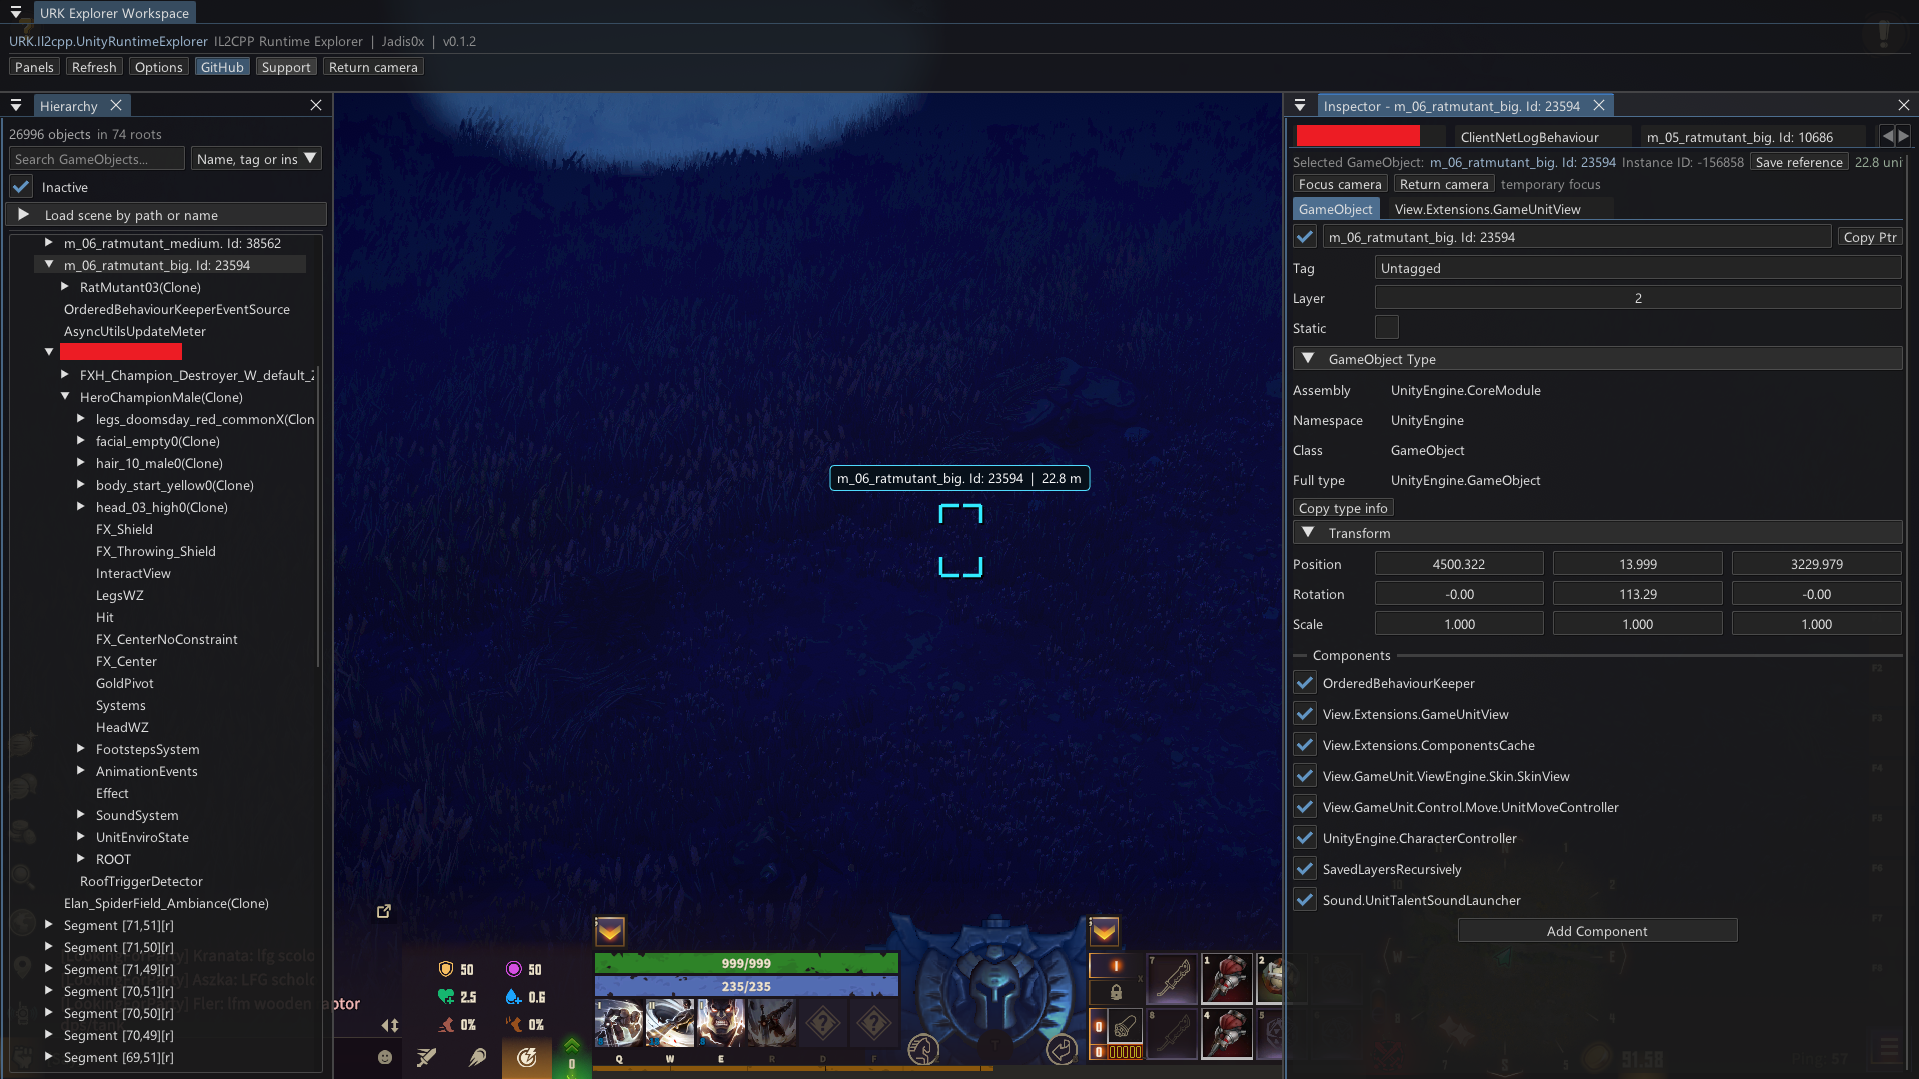Viewport: 1919px width, 1079px height.
Task: Click the Add Component button
Action: point(1597,931)
